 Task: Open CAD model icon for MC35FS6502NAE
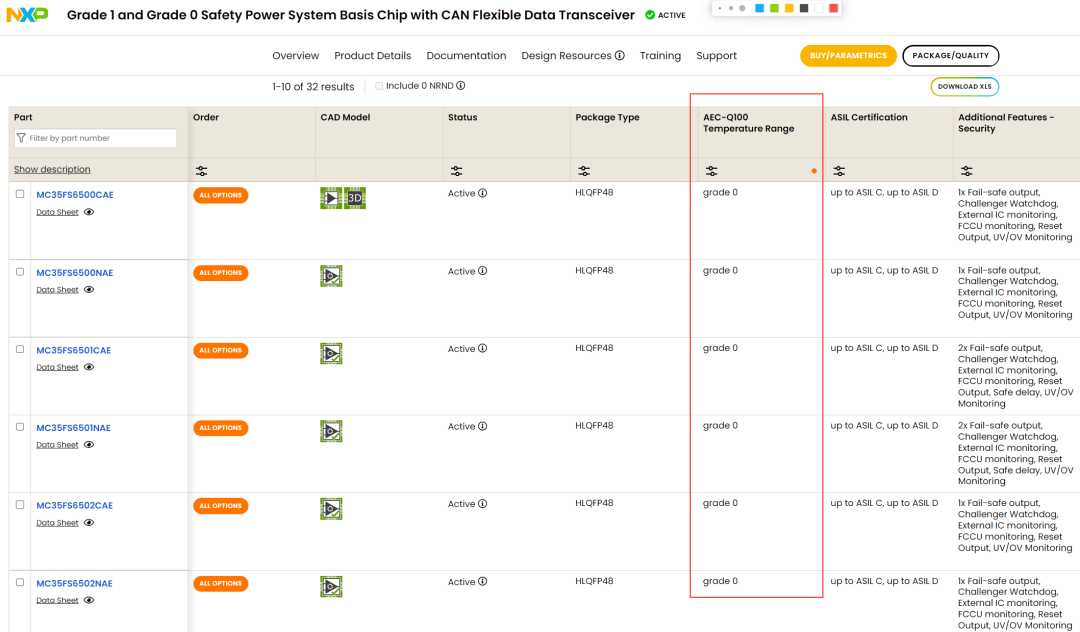click(x=331, y=587)
